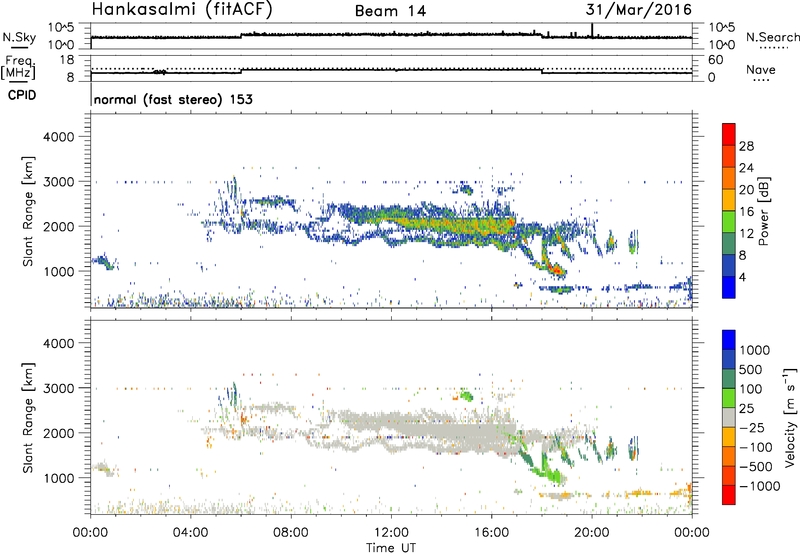
Task: Click the 'Time UT' axis label
Action: coord(391,547)
